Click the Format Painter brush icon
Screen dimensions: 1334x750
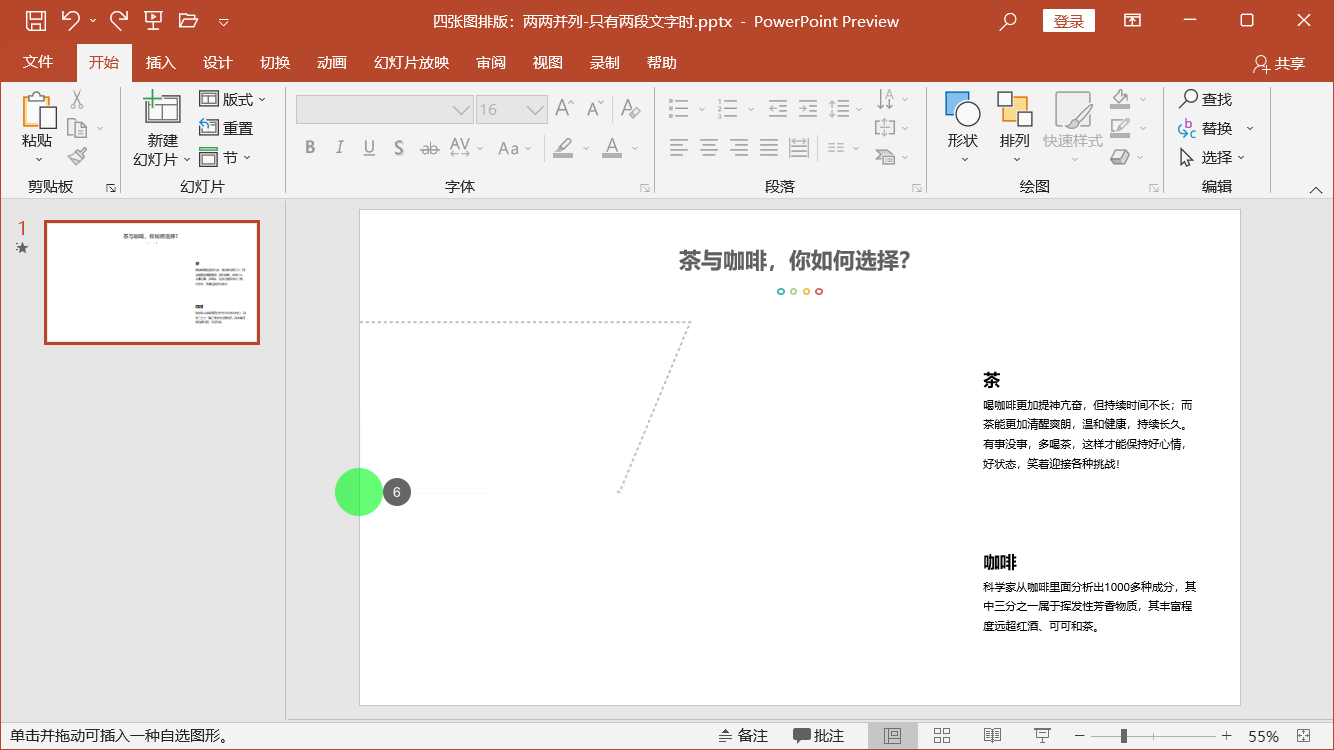coord(77,156)
